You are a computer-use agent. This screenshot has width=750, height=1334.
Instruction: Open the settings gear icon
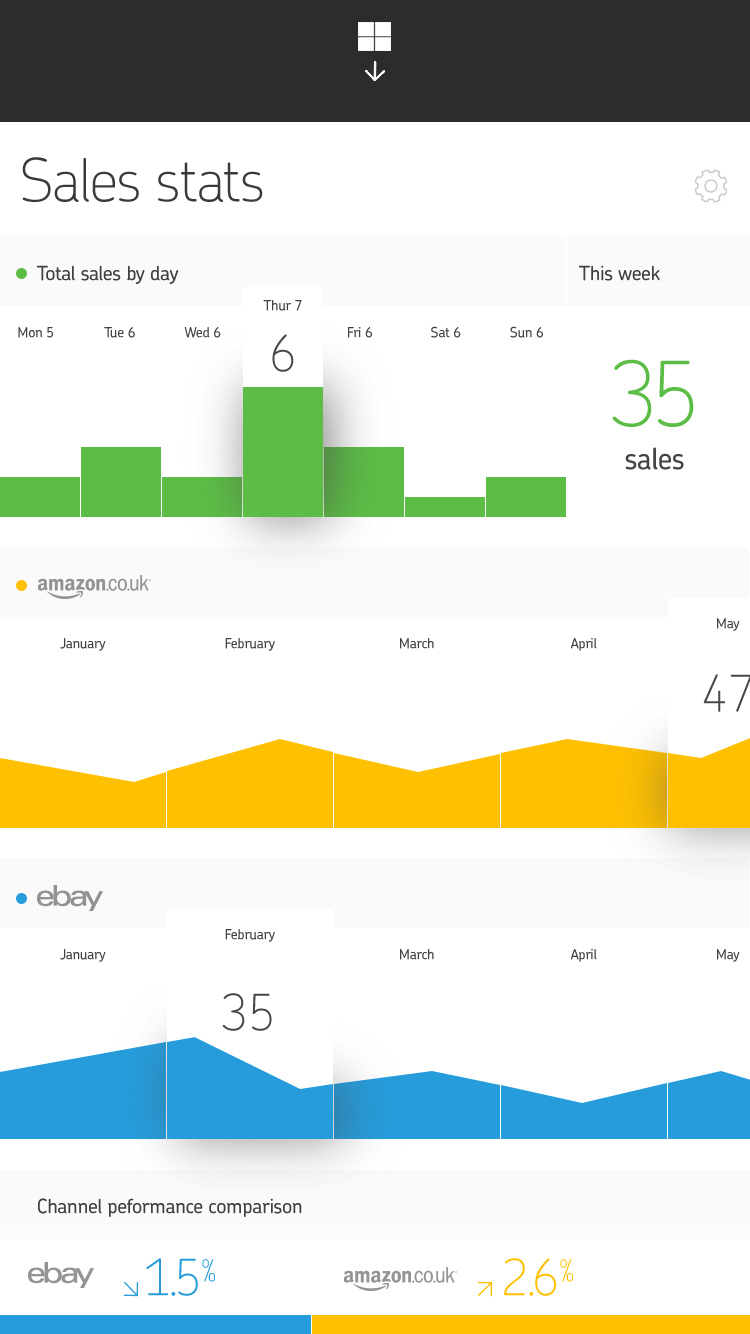(x=710, y=186)
